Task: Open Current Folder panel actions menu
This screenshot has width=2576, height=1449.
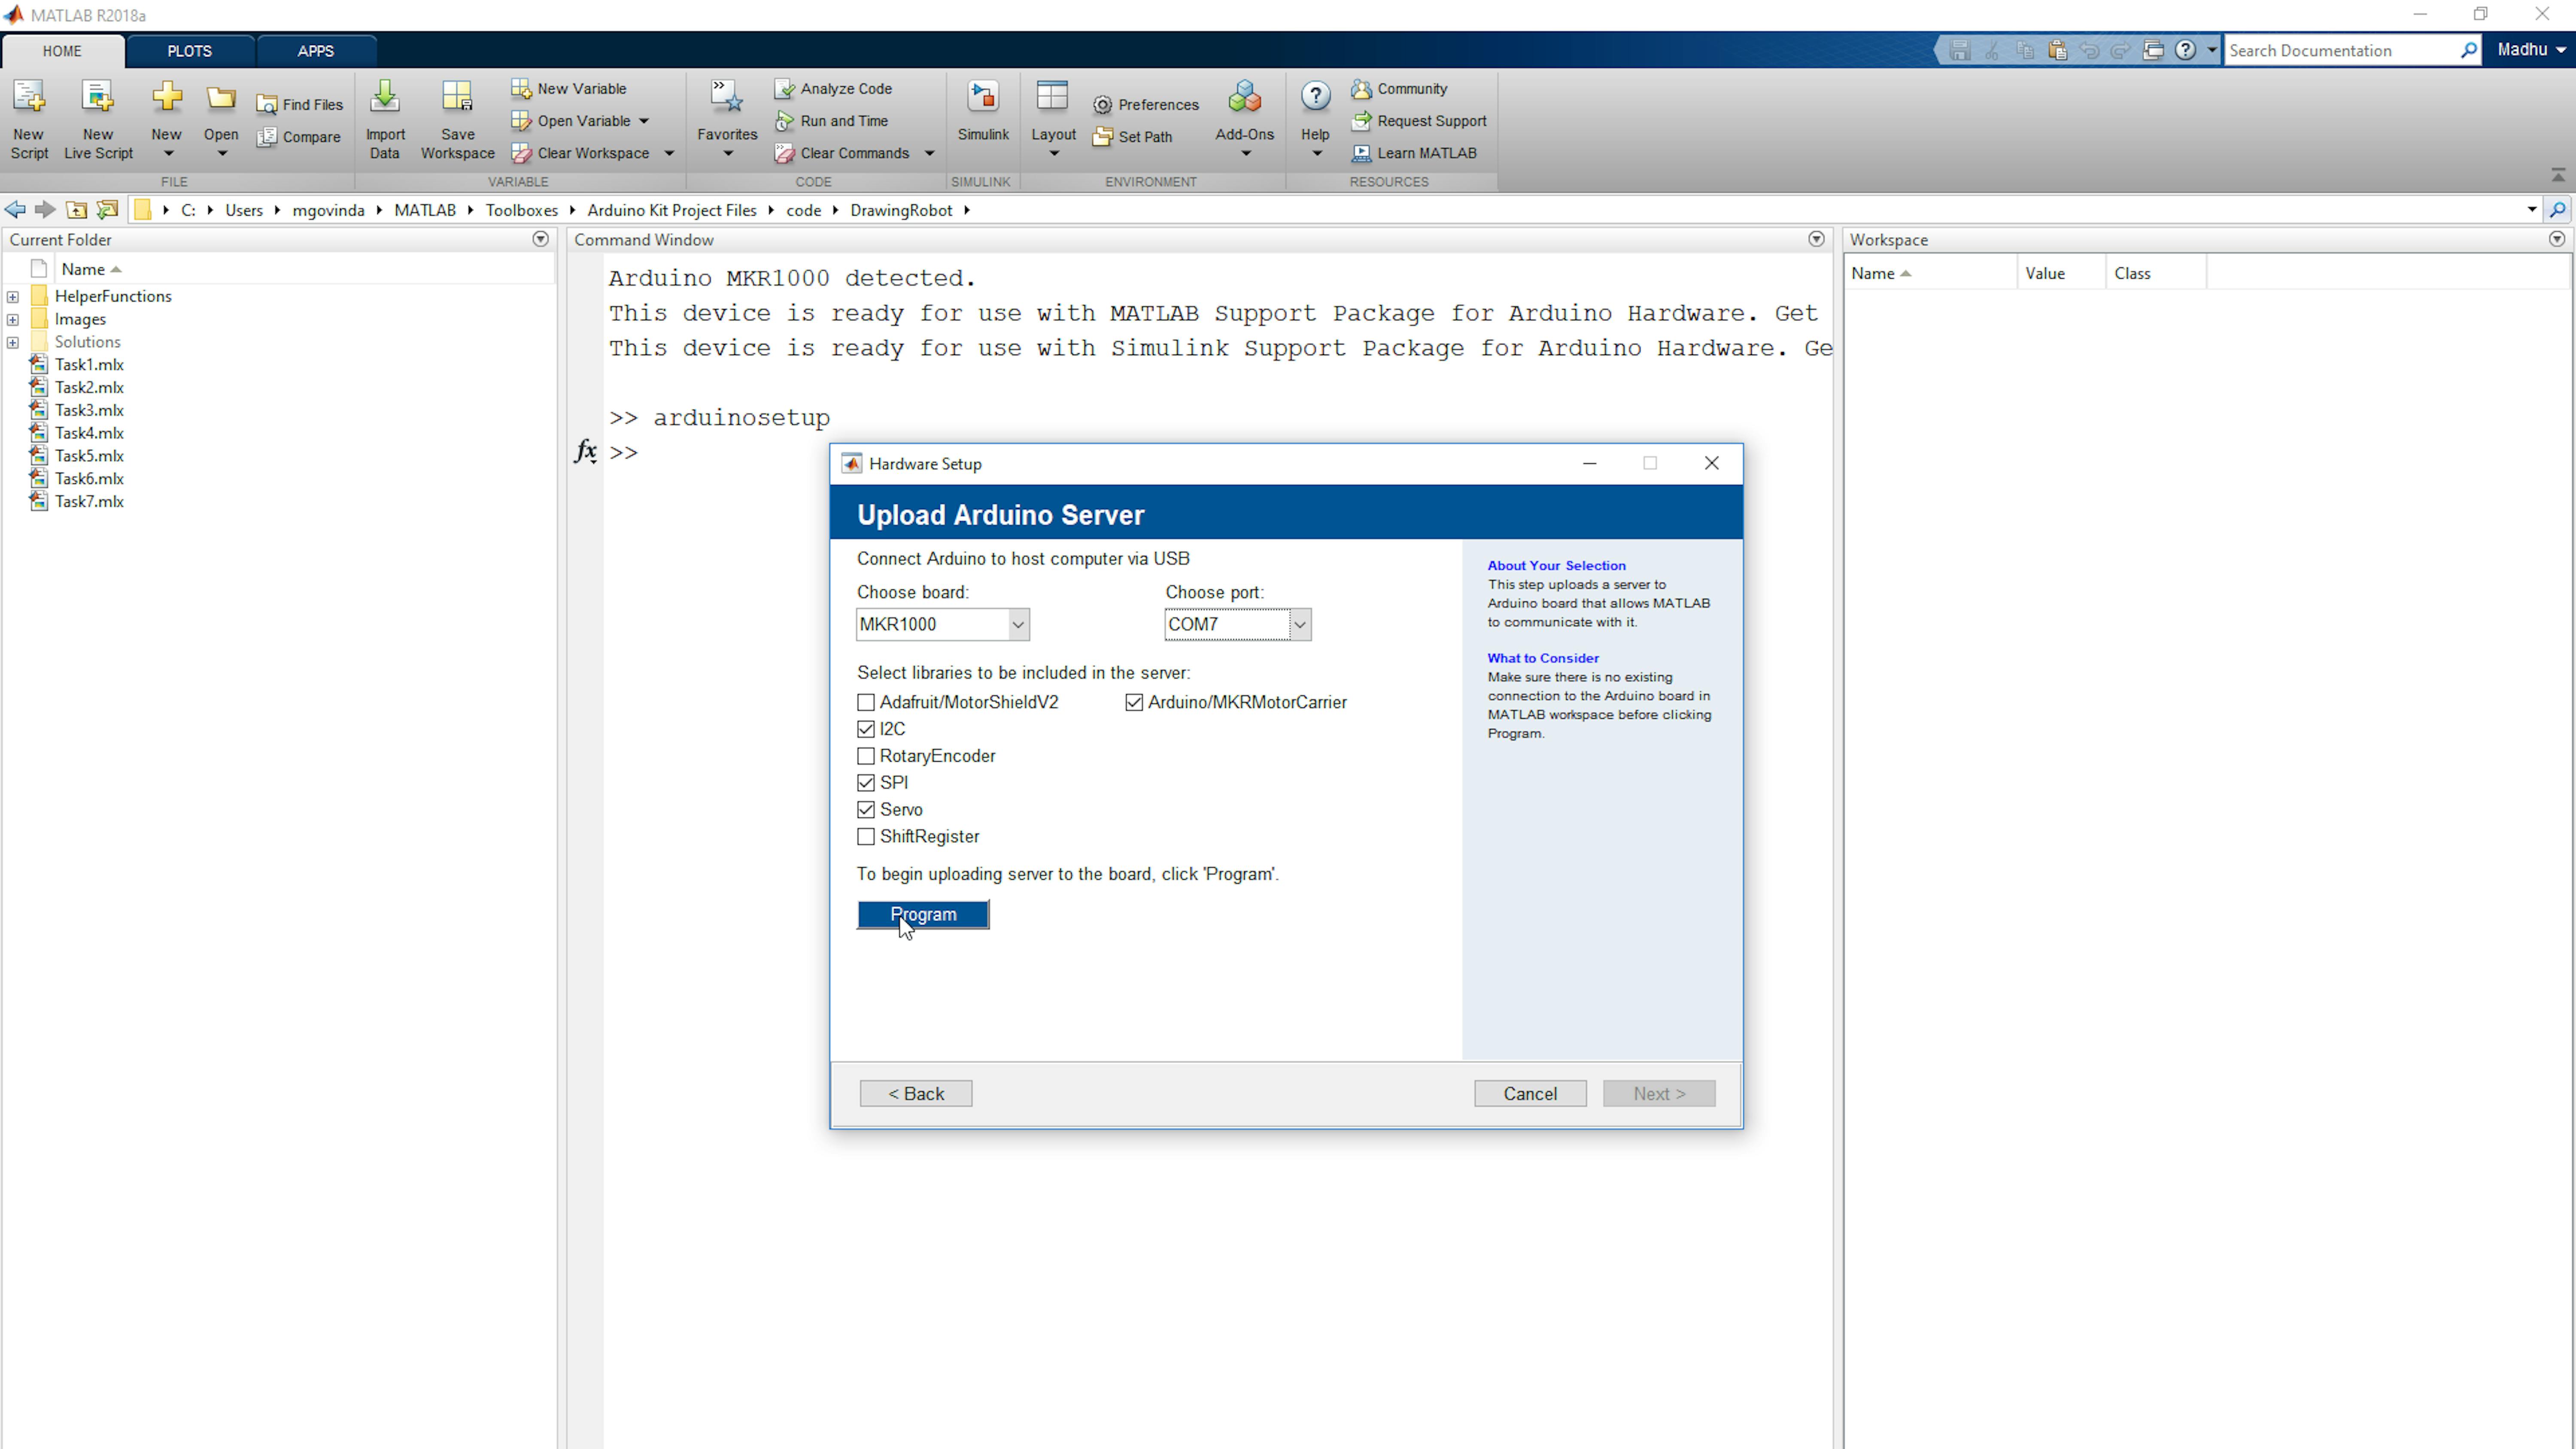Action: point(541,239)
